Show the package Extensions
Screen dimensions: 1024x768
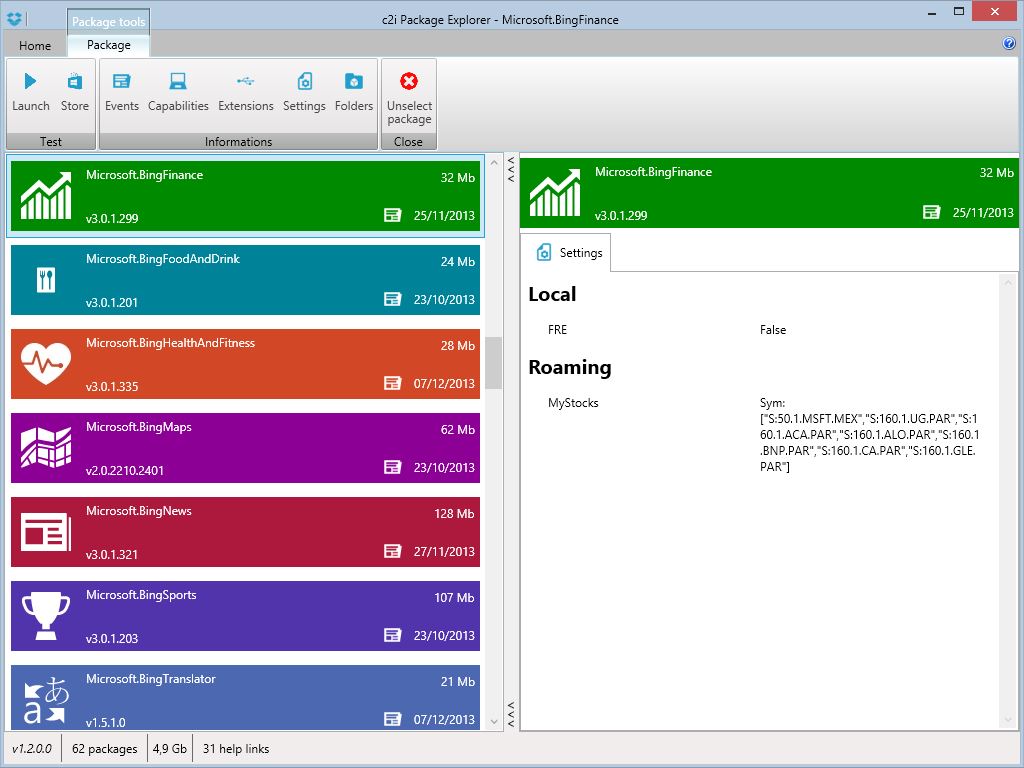pos(246,92)
